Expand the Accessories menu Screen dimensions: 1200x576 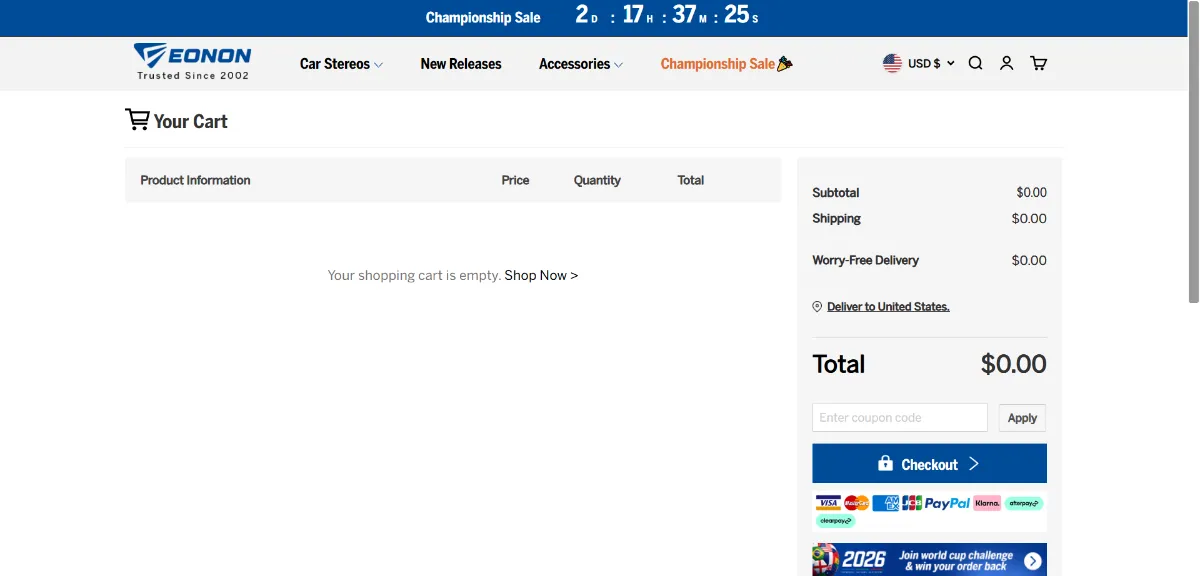pos(581,64)
